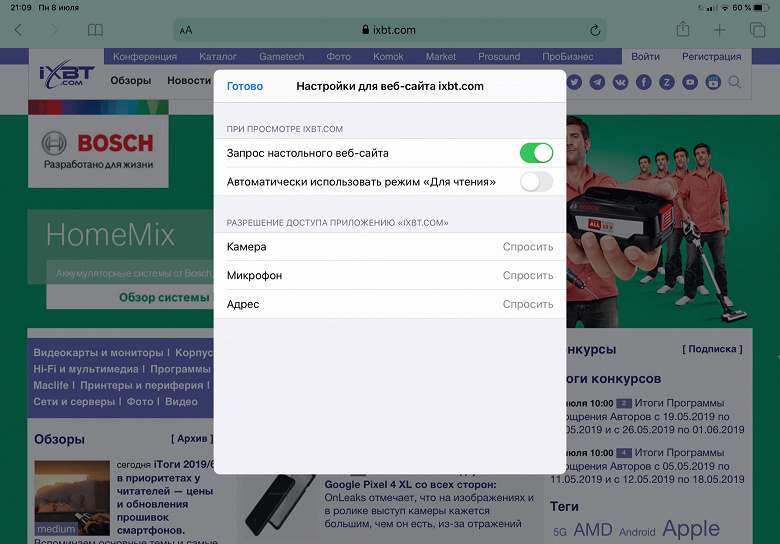Open the Market menu item

(x=440, y=57)
